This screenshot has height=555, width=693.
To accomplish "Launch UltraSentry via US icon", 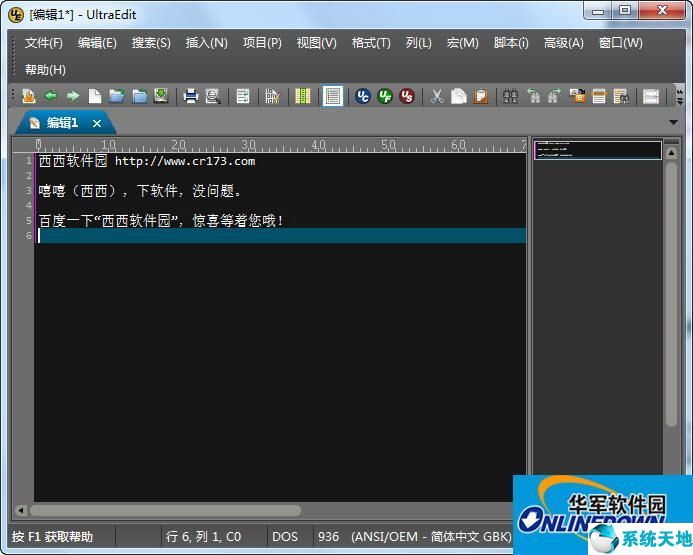I will pos(407,96).
